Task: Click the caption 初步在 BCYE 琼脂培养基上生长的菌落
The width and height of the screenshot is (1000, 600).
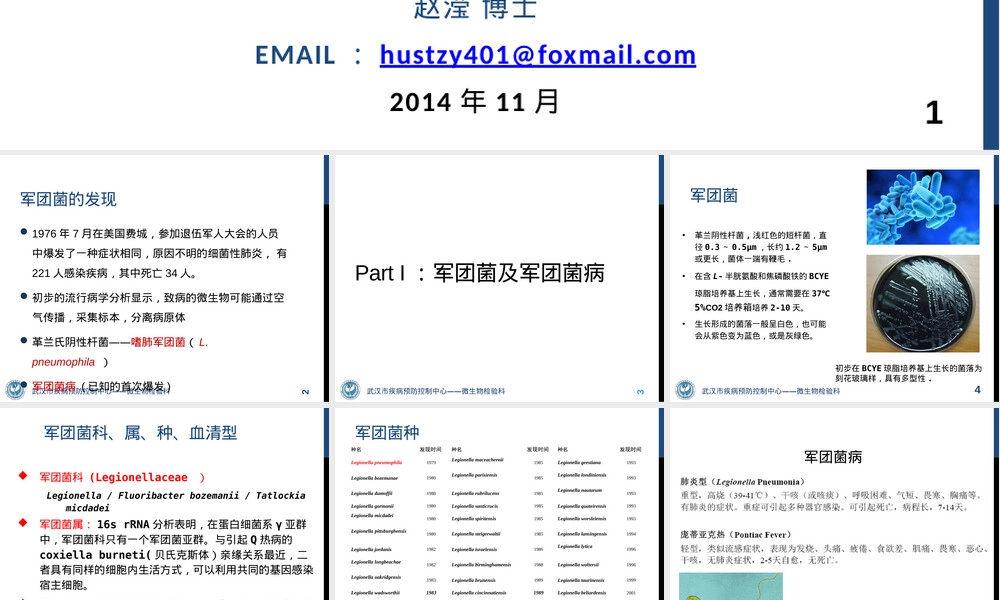Action: coord(909,373)
